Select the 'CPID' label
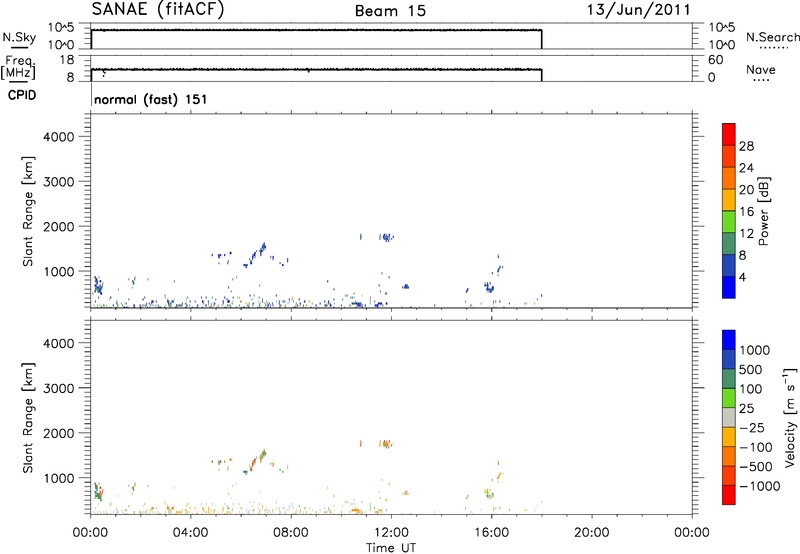 click(x=22, y=95)
